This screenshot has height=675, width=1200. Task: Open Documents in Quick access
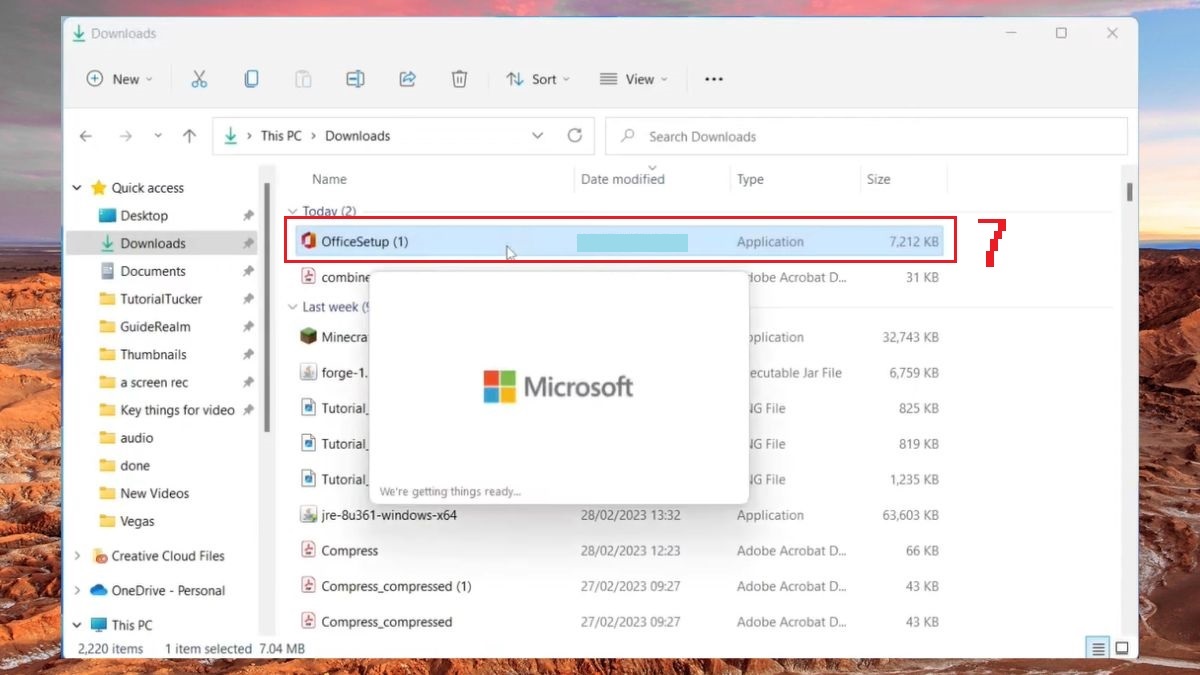pos(153,271)
